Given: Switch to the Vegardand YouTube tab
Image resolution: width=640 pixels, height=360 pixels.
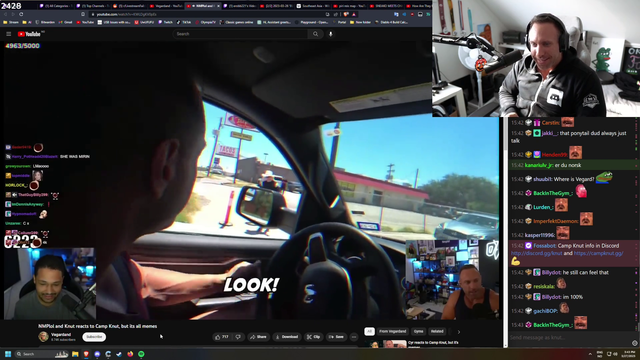Looking at the screenshot, I should tap(166, 6).
